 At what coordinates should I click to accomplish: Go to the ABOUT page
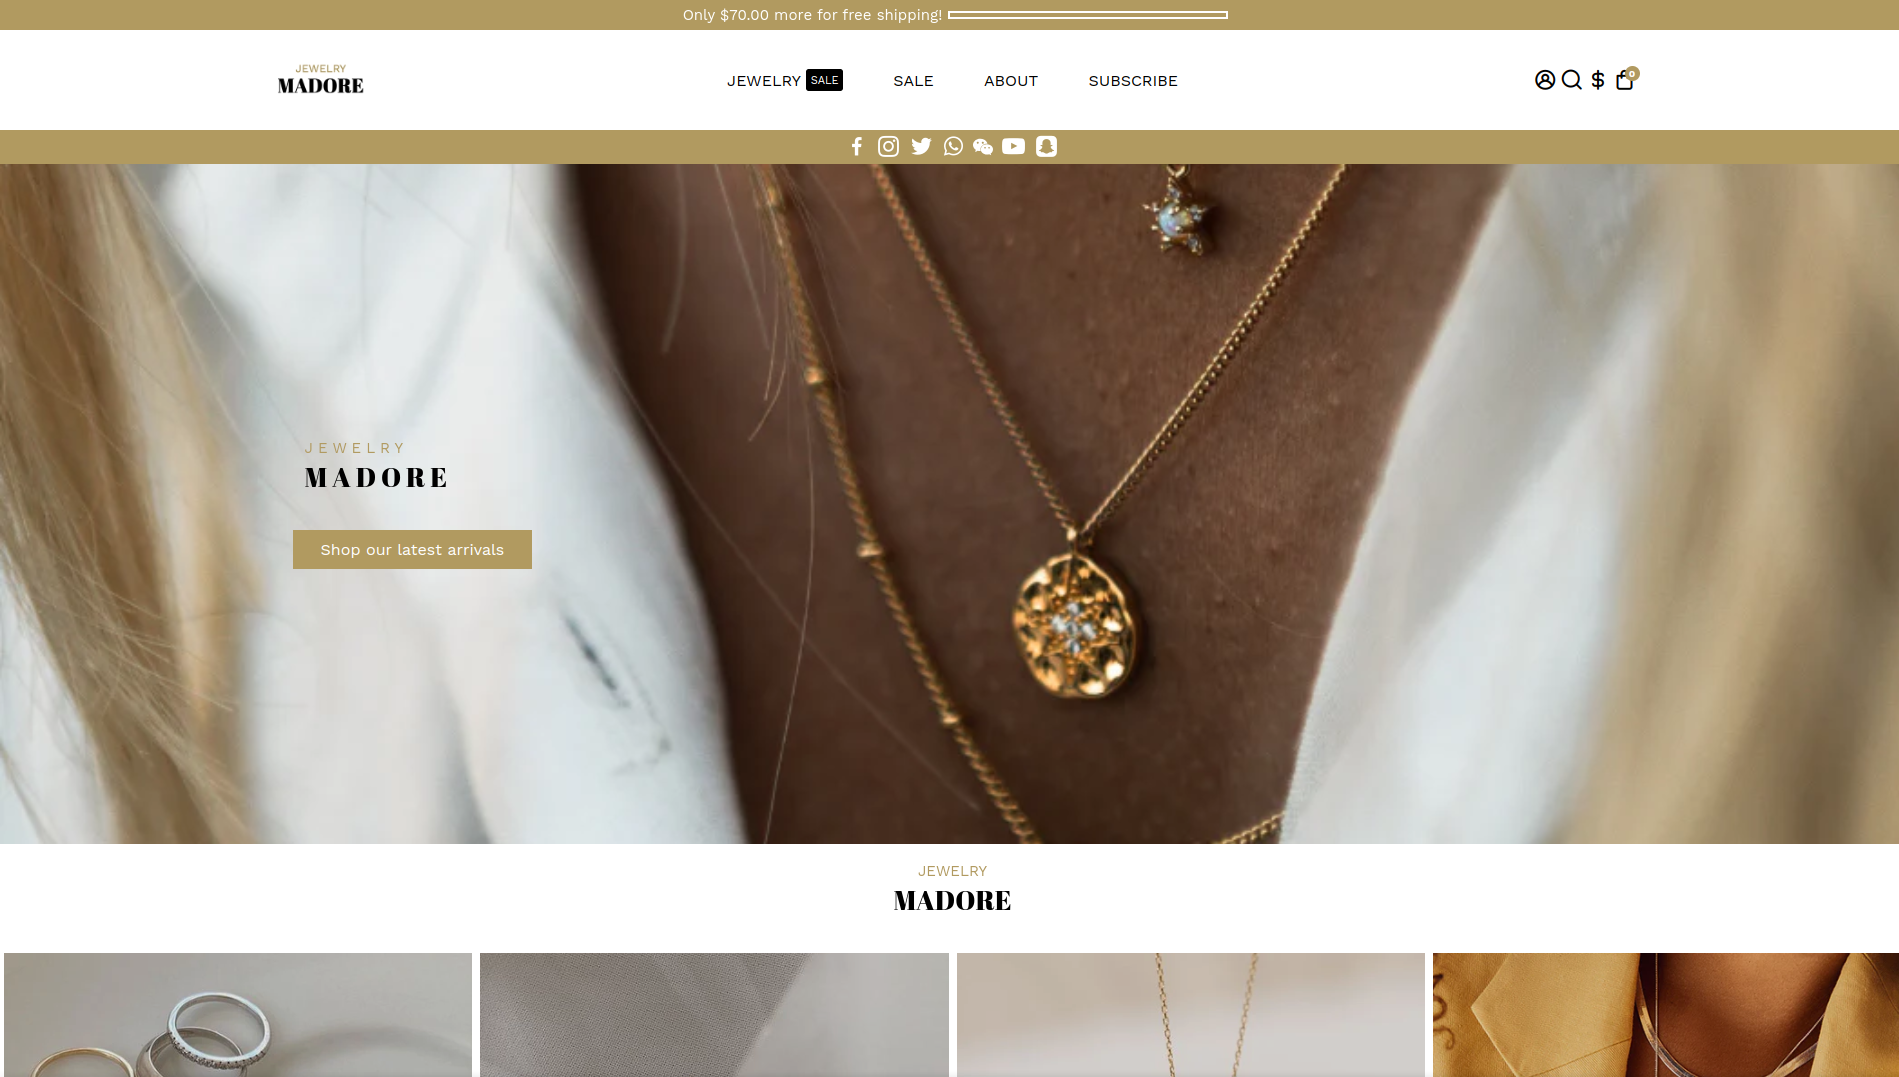1011,81
